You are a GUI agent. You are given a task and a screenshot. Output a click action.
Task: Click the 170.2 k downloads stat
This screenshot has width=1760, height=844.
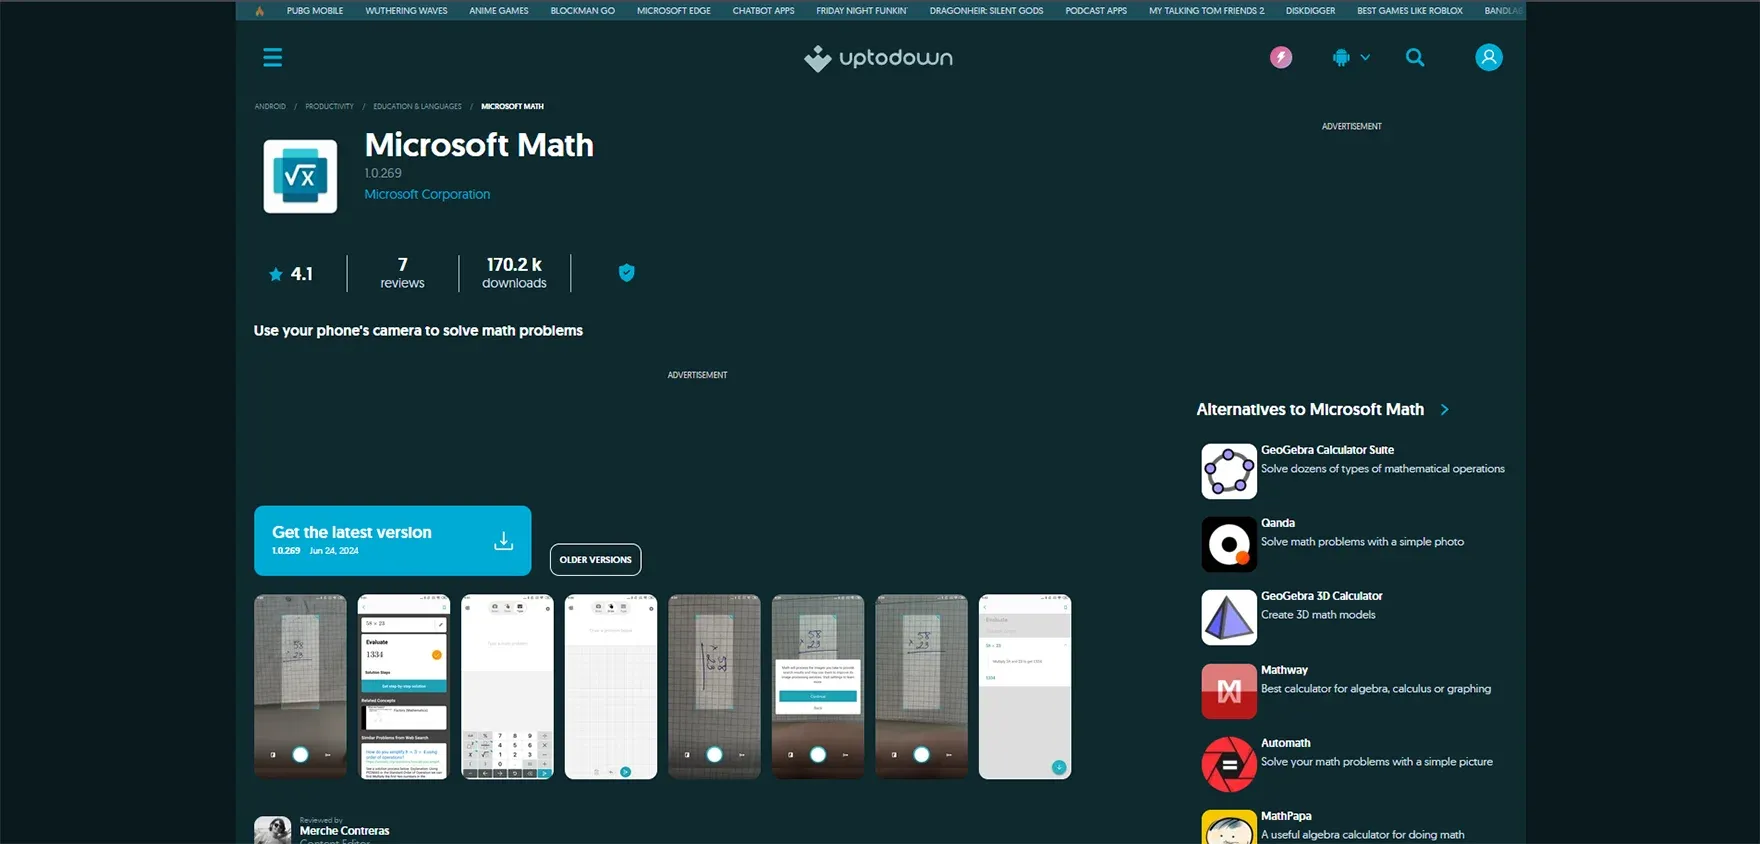pyautogui.click(x=514, y=273)
